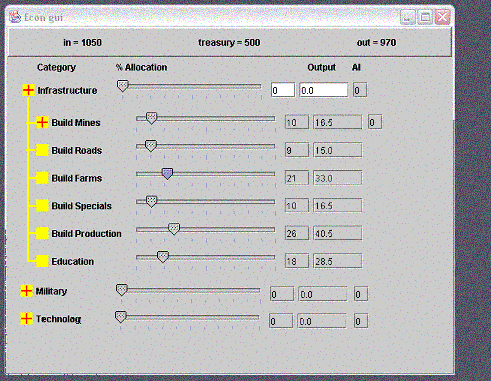
Task: Maximize the Econ gui window
Action: coord(425,17)
